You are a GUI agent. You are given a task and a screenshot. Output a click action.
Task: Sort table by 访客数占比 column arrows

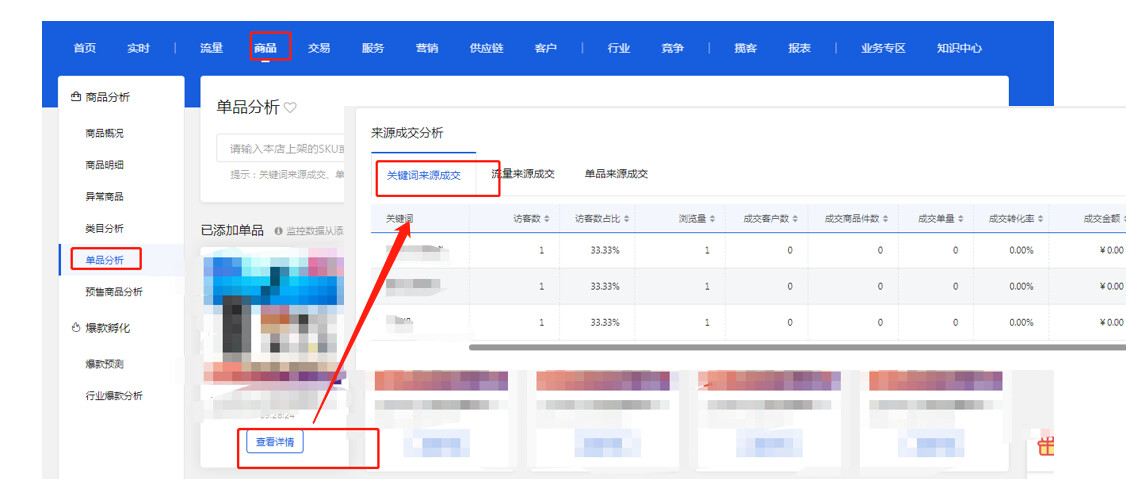pos(626,219)
